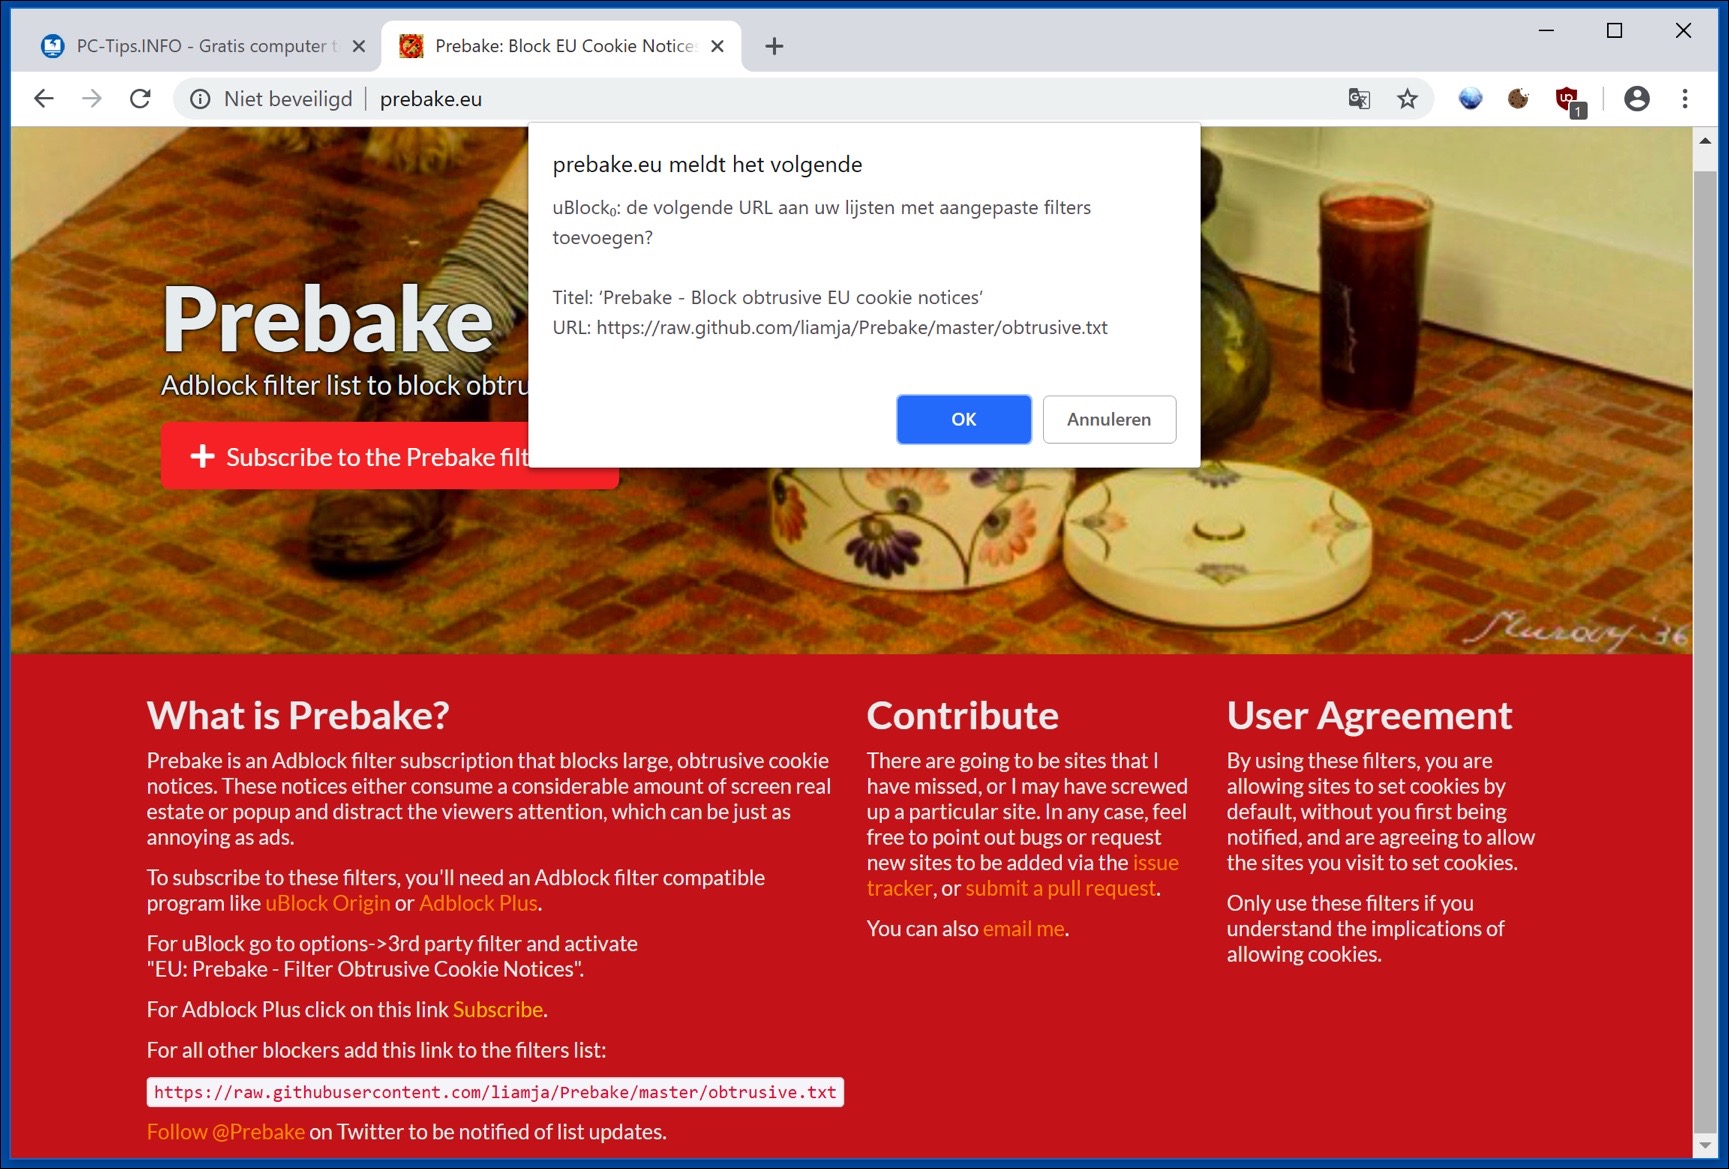Click Subscribe to the Prebake filter button

[x=390, y=456]
